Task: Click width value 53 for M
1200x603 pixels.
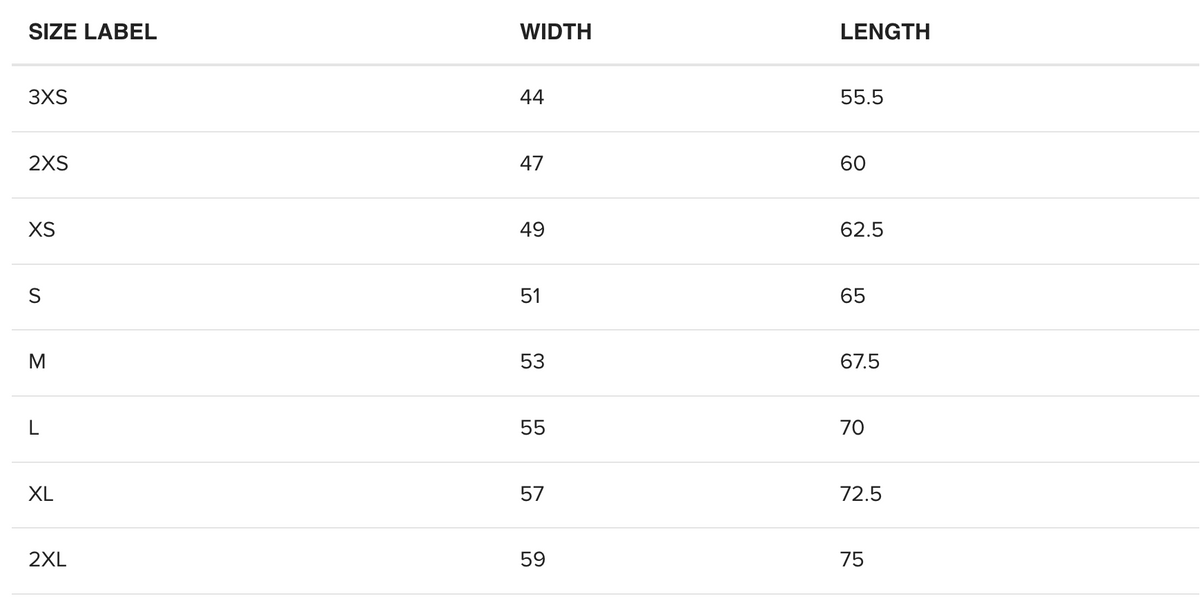Action: coord(532,362)
